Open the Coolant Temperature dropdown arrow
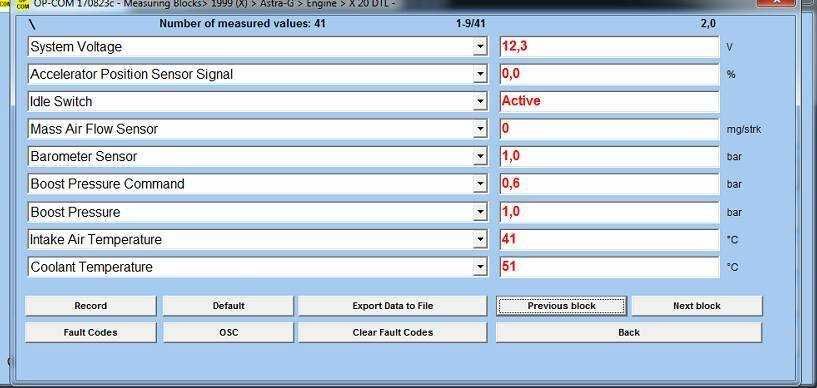 tap(480, 267)
